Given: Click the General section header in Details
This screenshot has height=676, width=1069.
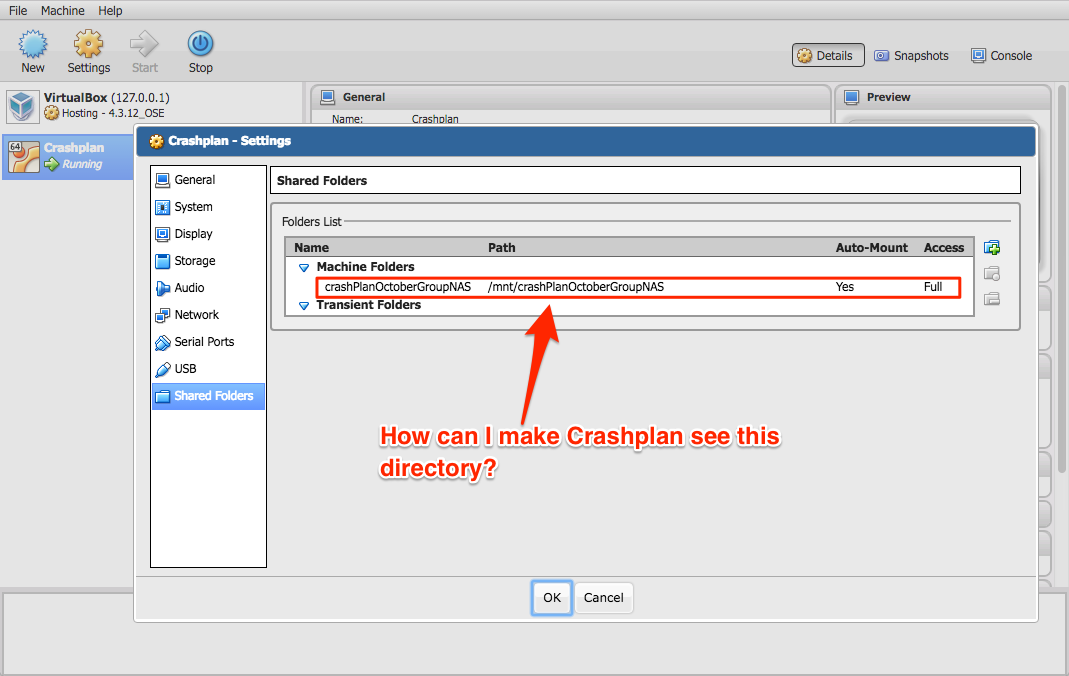Looking at the screenshot, I should click(571, 97).
